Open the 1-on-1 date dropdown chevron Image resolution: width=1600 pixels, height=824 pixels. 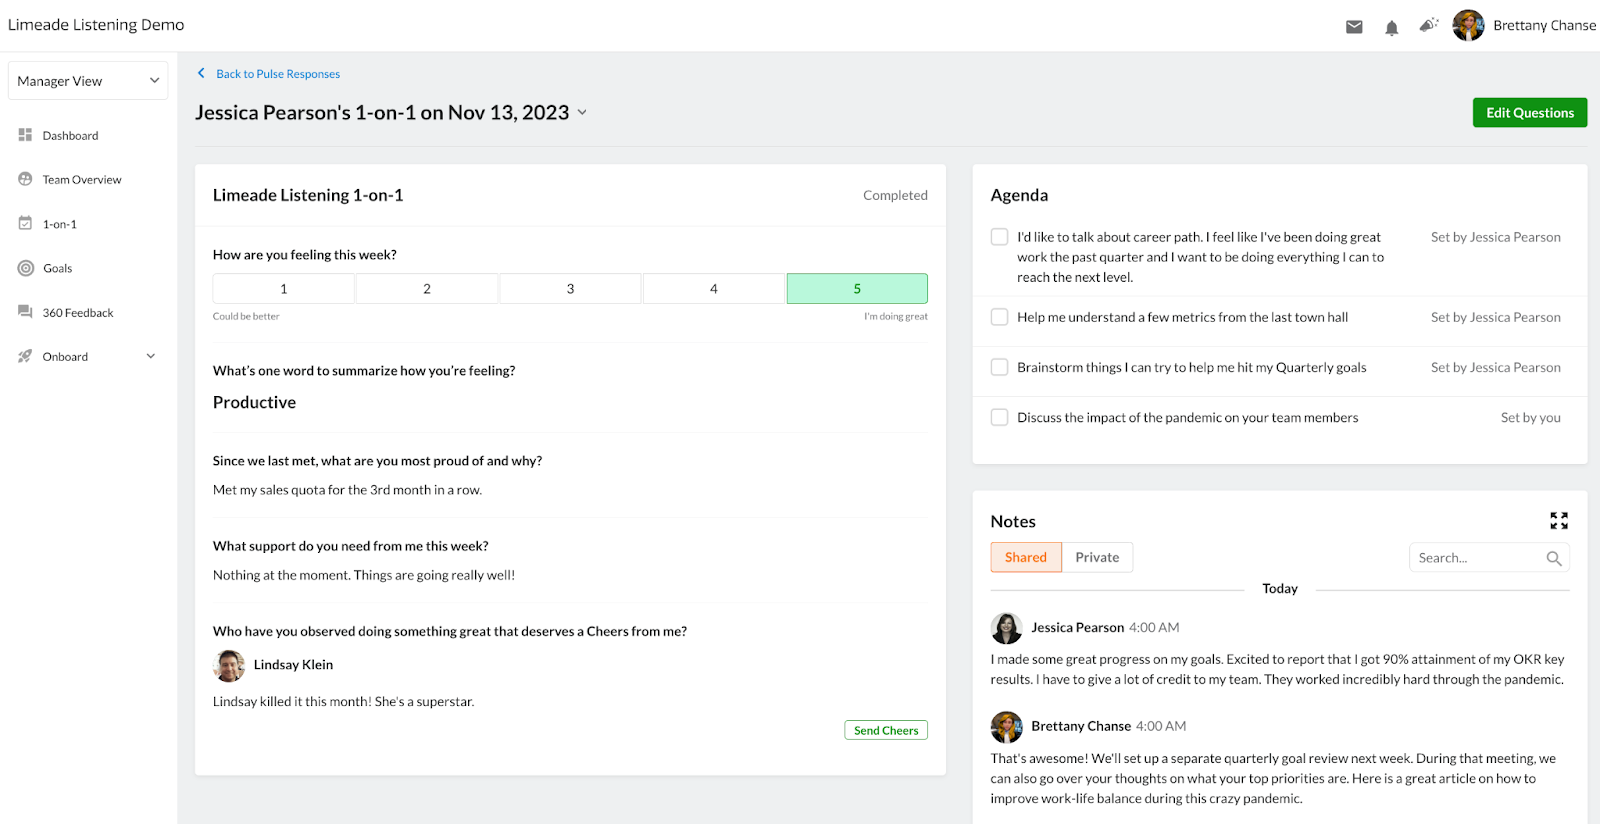pyautogui.click(x=582, y=113)
